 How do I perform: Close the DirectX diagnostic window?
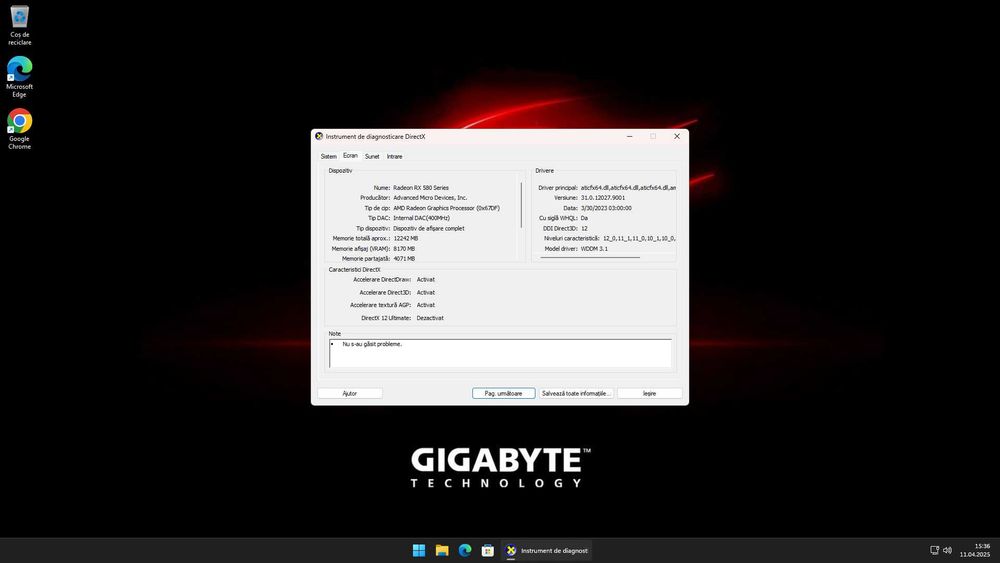point(677,136)
